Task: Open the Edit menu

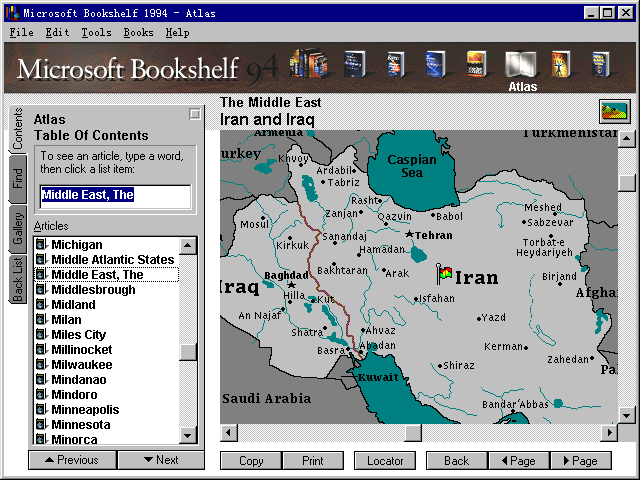Action: pyautogui.click(x=57, y=33)
